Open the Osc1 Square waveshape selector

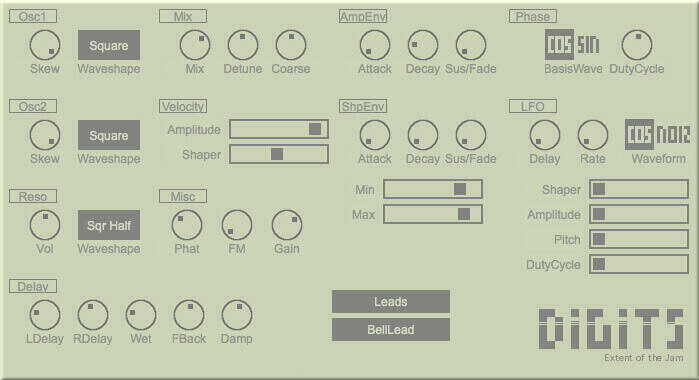pyautogui.click(x=109, y=45)
